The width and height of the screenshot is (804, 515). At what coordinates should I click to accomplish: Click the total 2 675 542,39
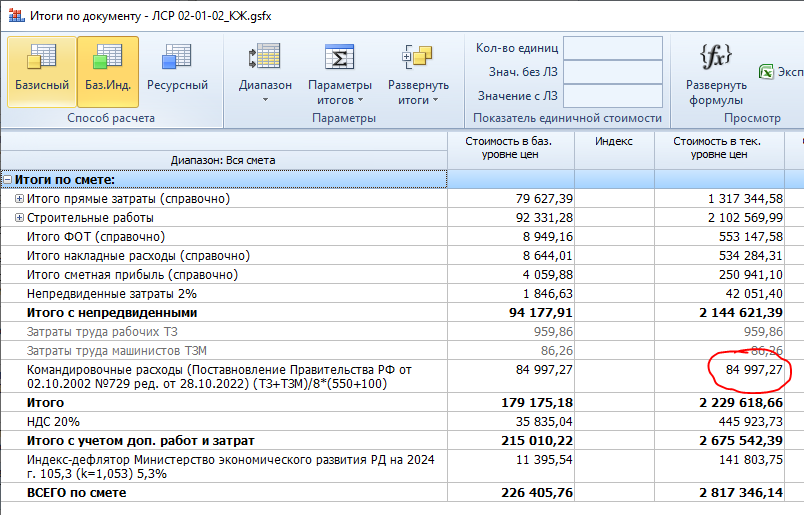741,441
